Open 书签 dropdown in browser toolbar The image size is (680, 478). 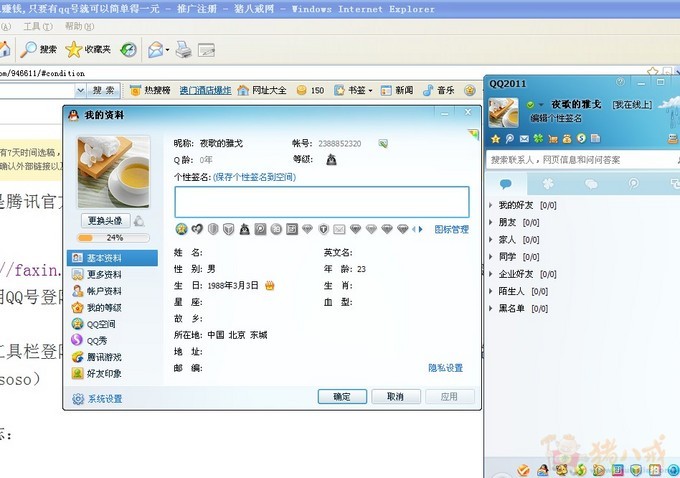pos(353,90)
